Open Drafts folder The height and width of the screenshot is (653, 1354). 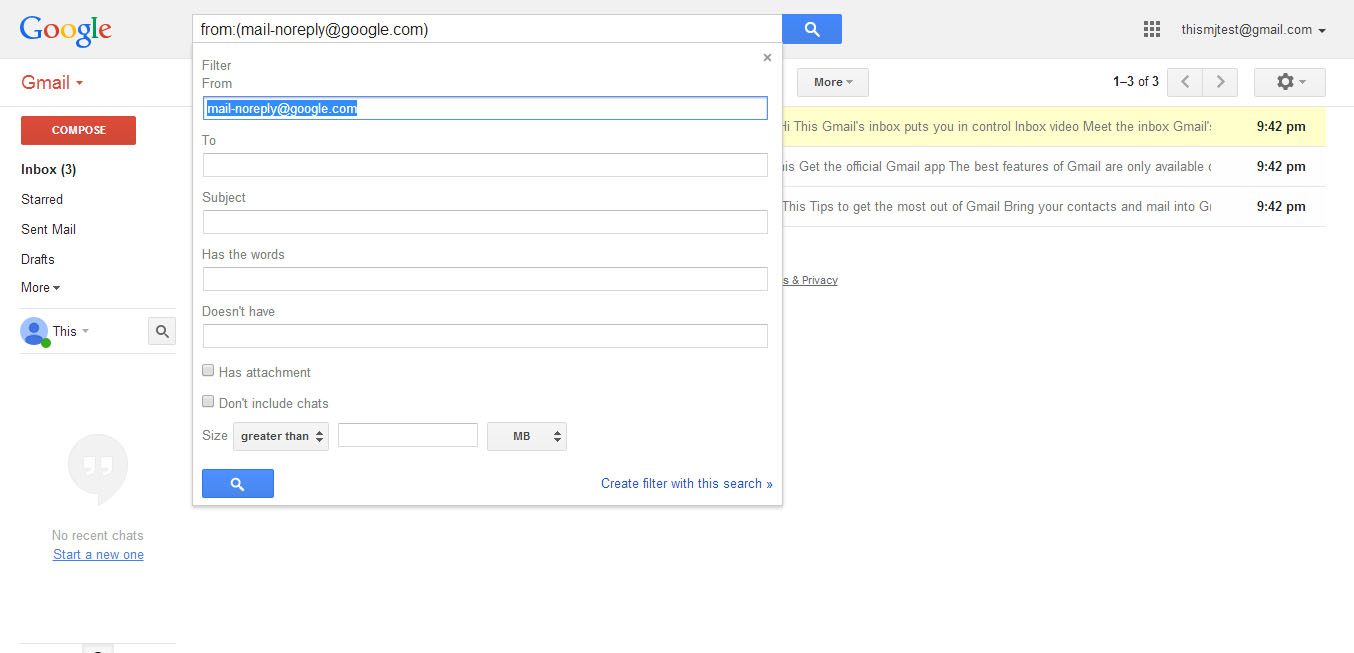click(x=38, y=260)
